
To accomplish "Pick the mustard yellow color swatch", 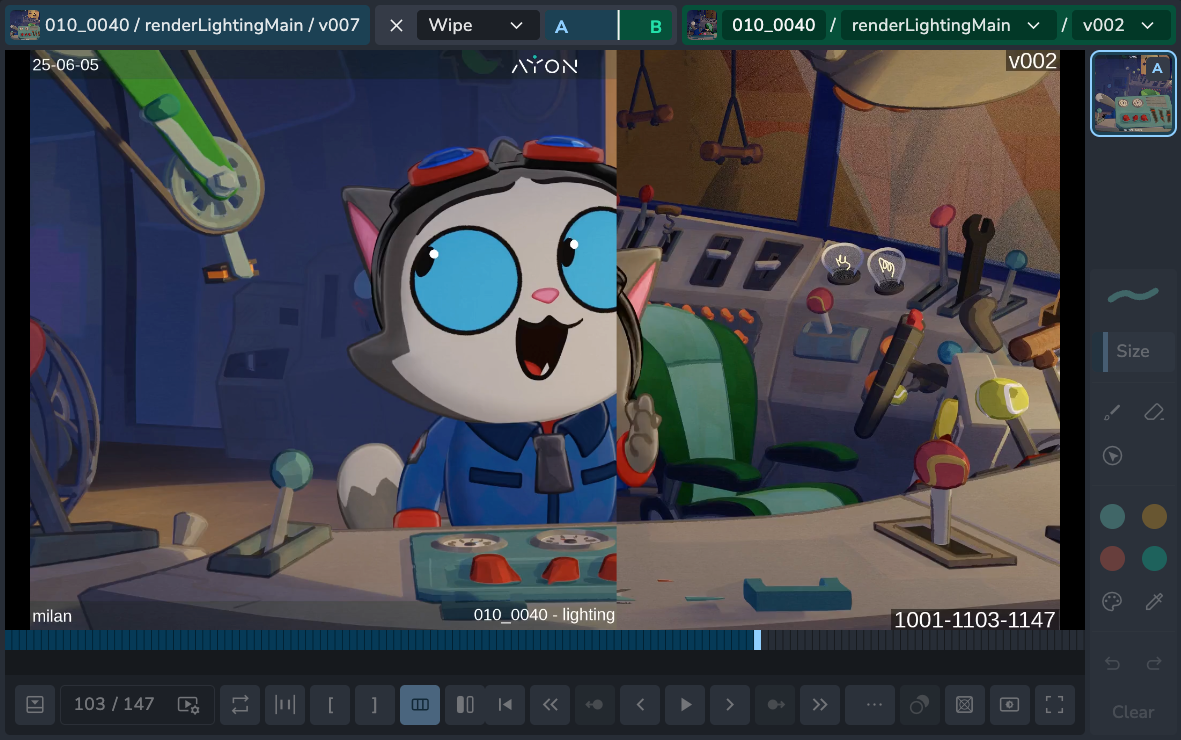I will tap(1154, 517).
